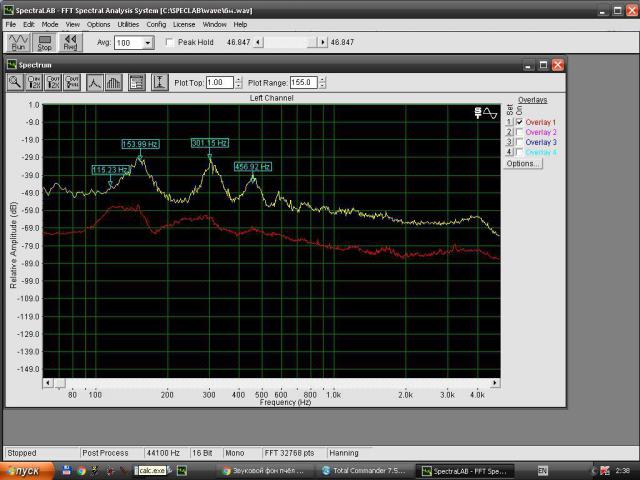Open the File menu
The image size is (640, 480).
(11, 24)
